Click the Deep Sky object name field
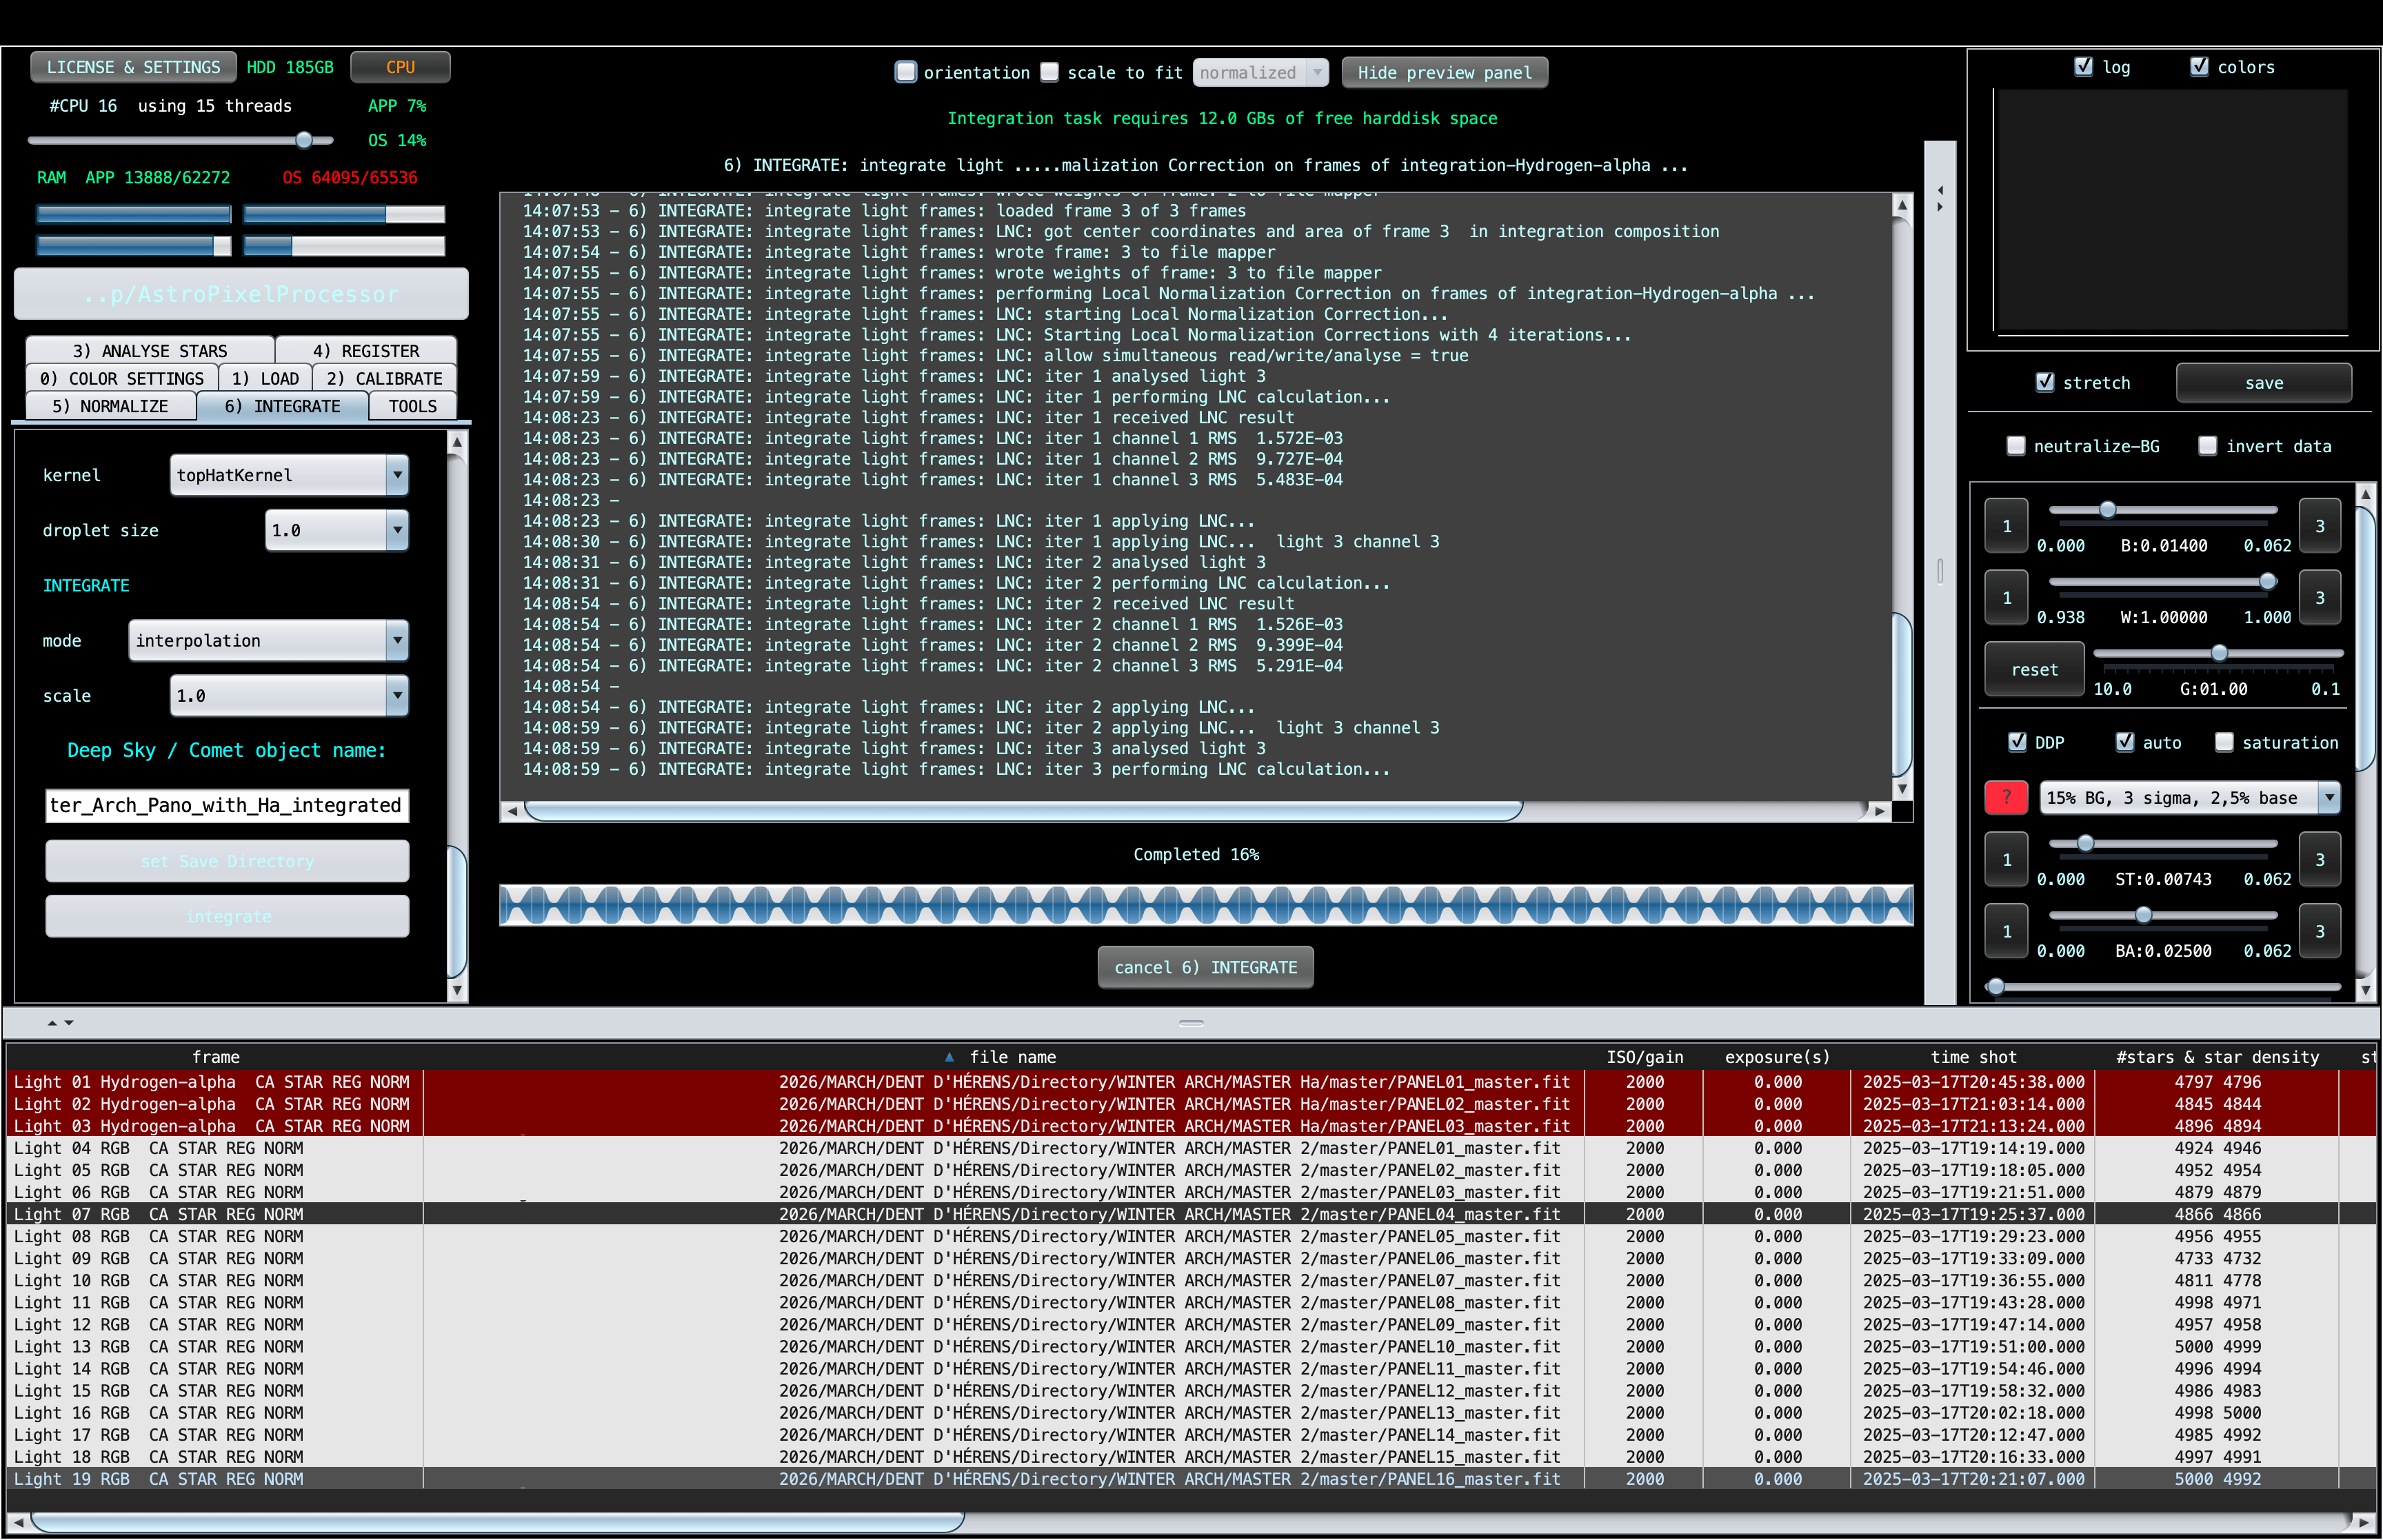Image resolution: width=2383 pixels, height=1540 pixels. (x=227, y=805)
